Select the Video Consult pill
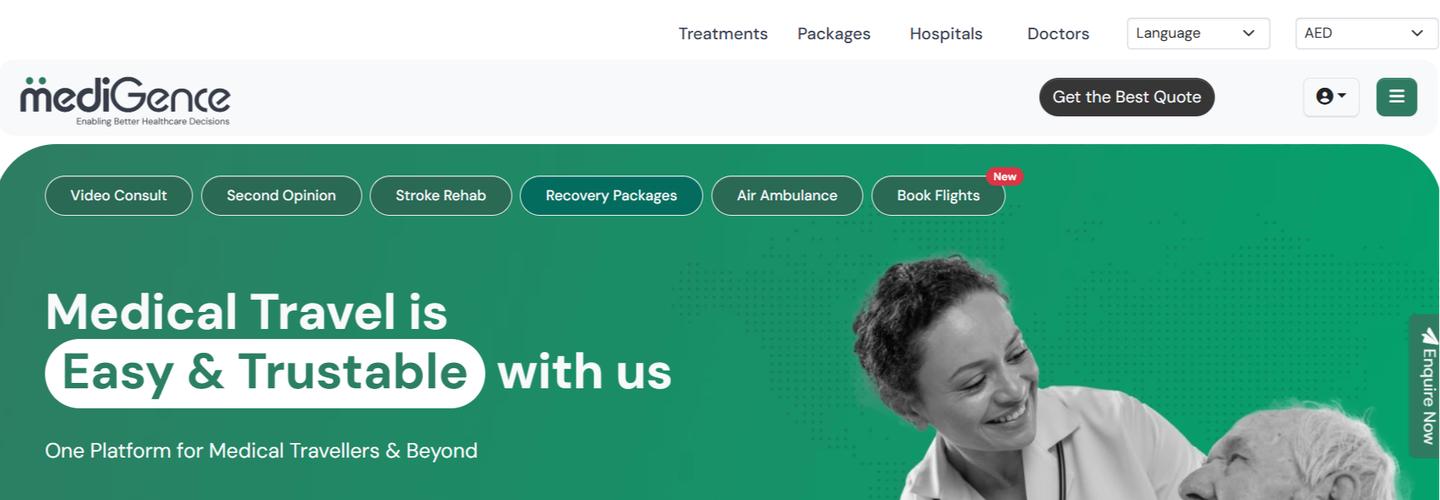This screenshot has height=500, width=1440. pyautogui.click(x=119, y=195)
